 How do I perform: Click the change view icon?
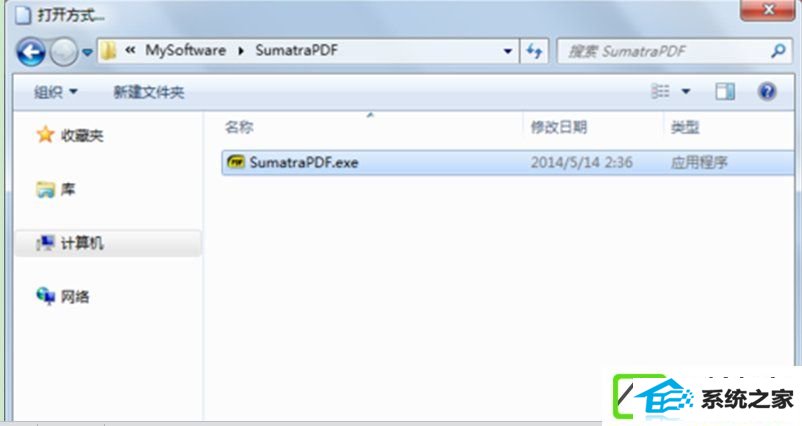[660, 92]
